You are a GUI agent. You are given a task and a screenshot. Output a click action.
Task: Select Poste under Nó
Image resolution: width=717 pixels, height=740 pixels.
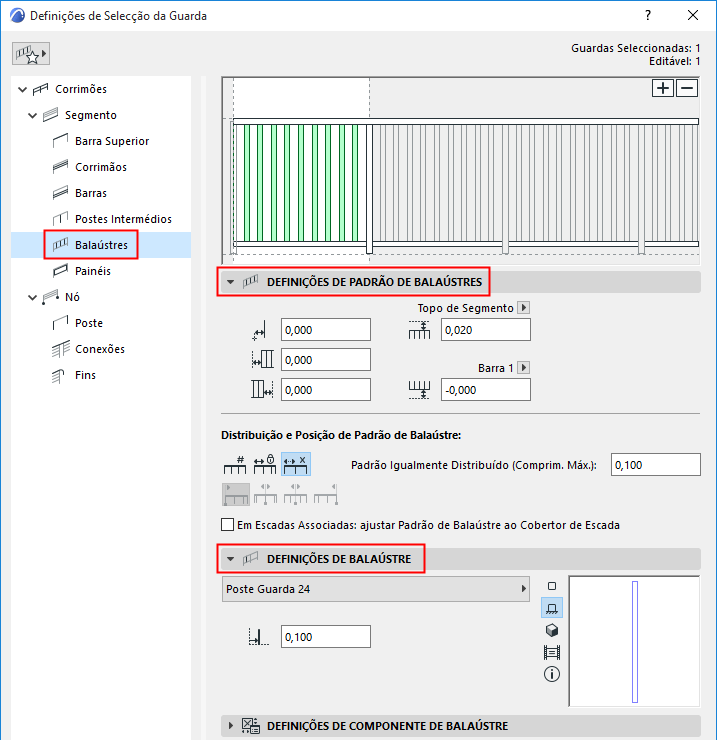(x=89, y=323)
